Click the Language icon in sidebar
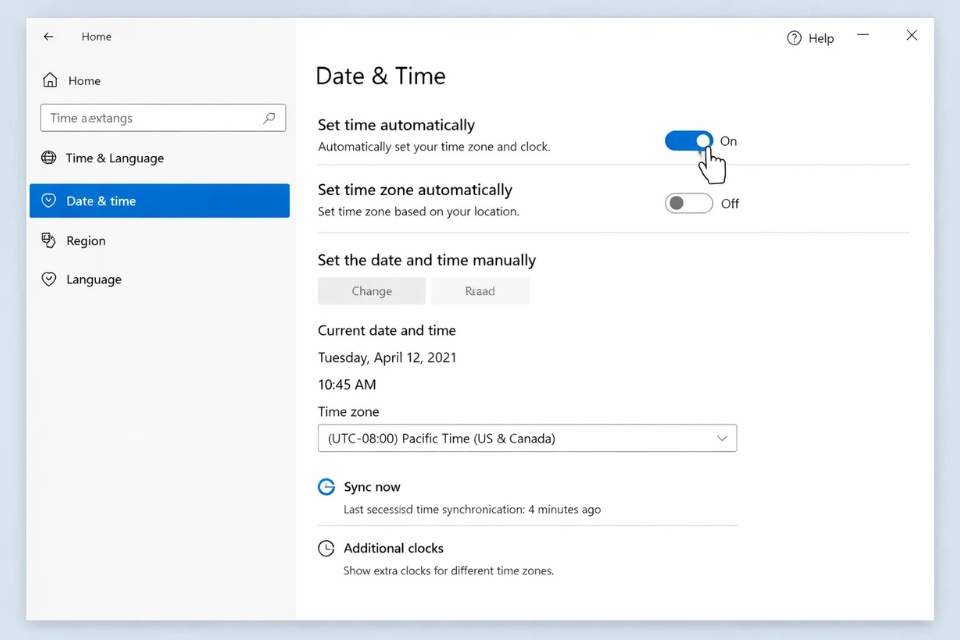 pos(49,280)
